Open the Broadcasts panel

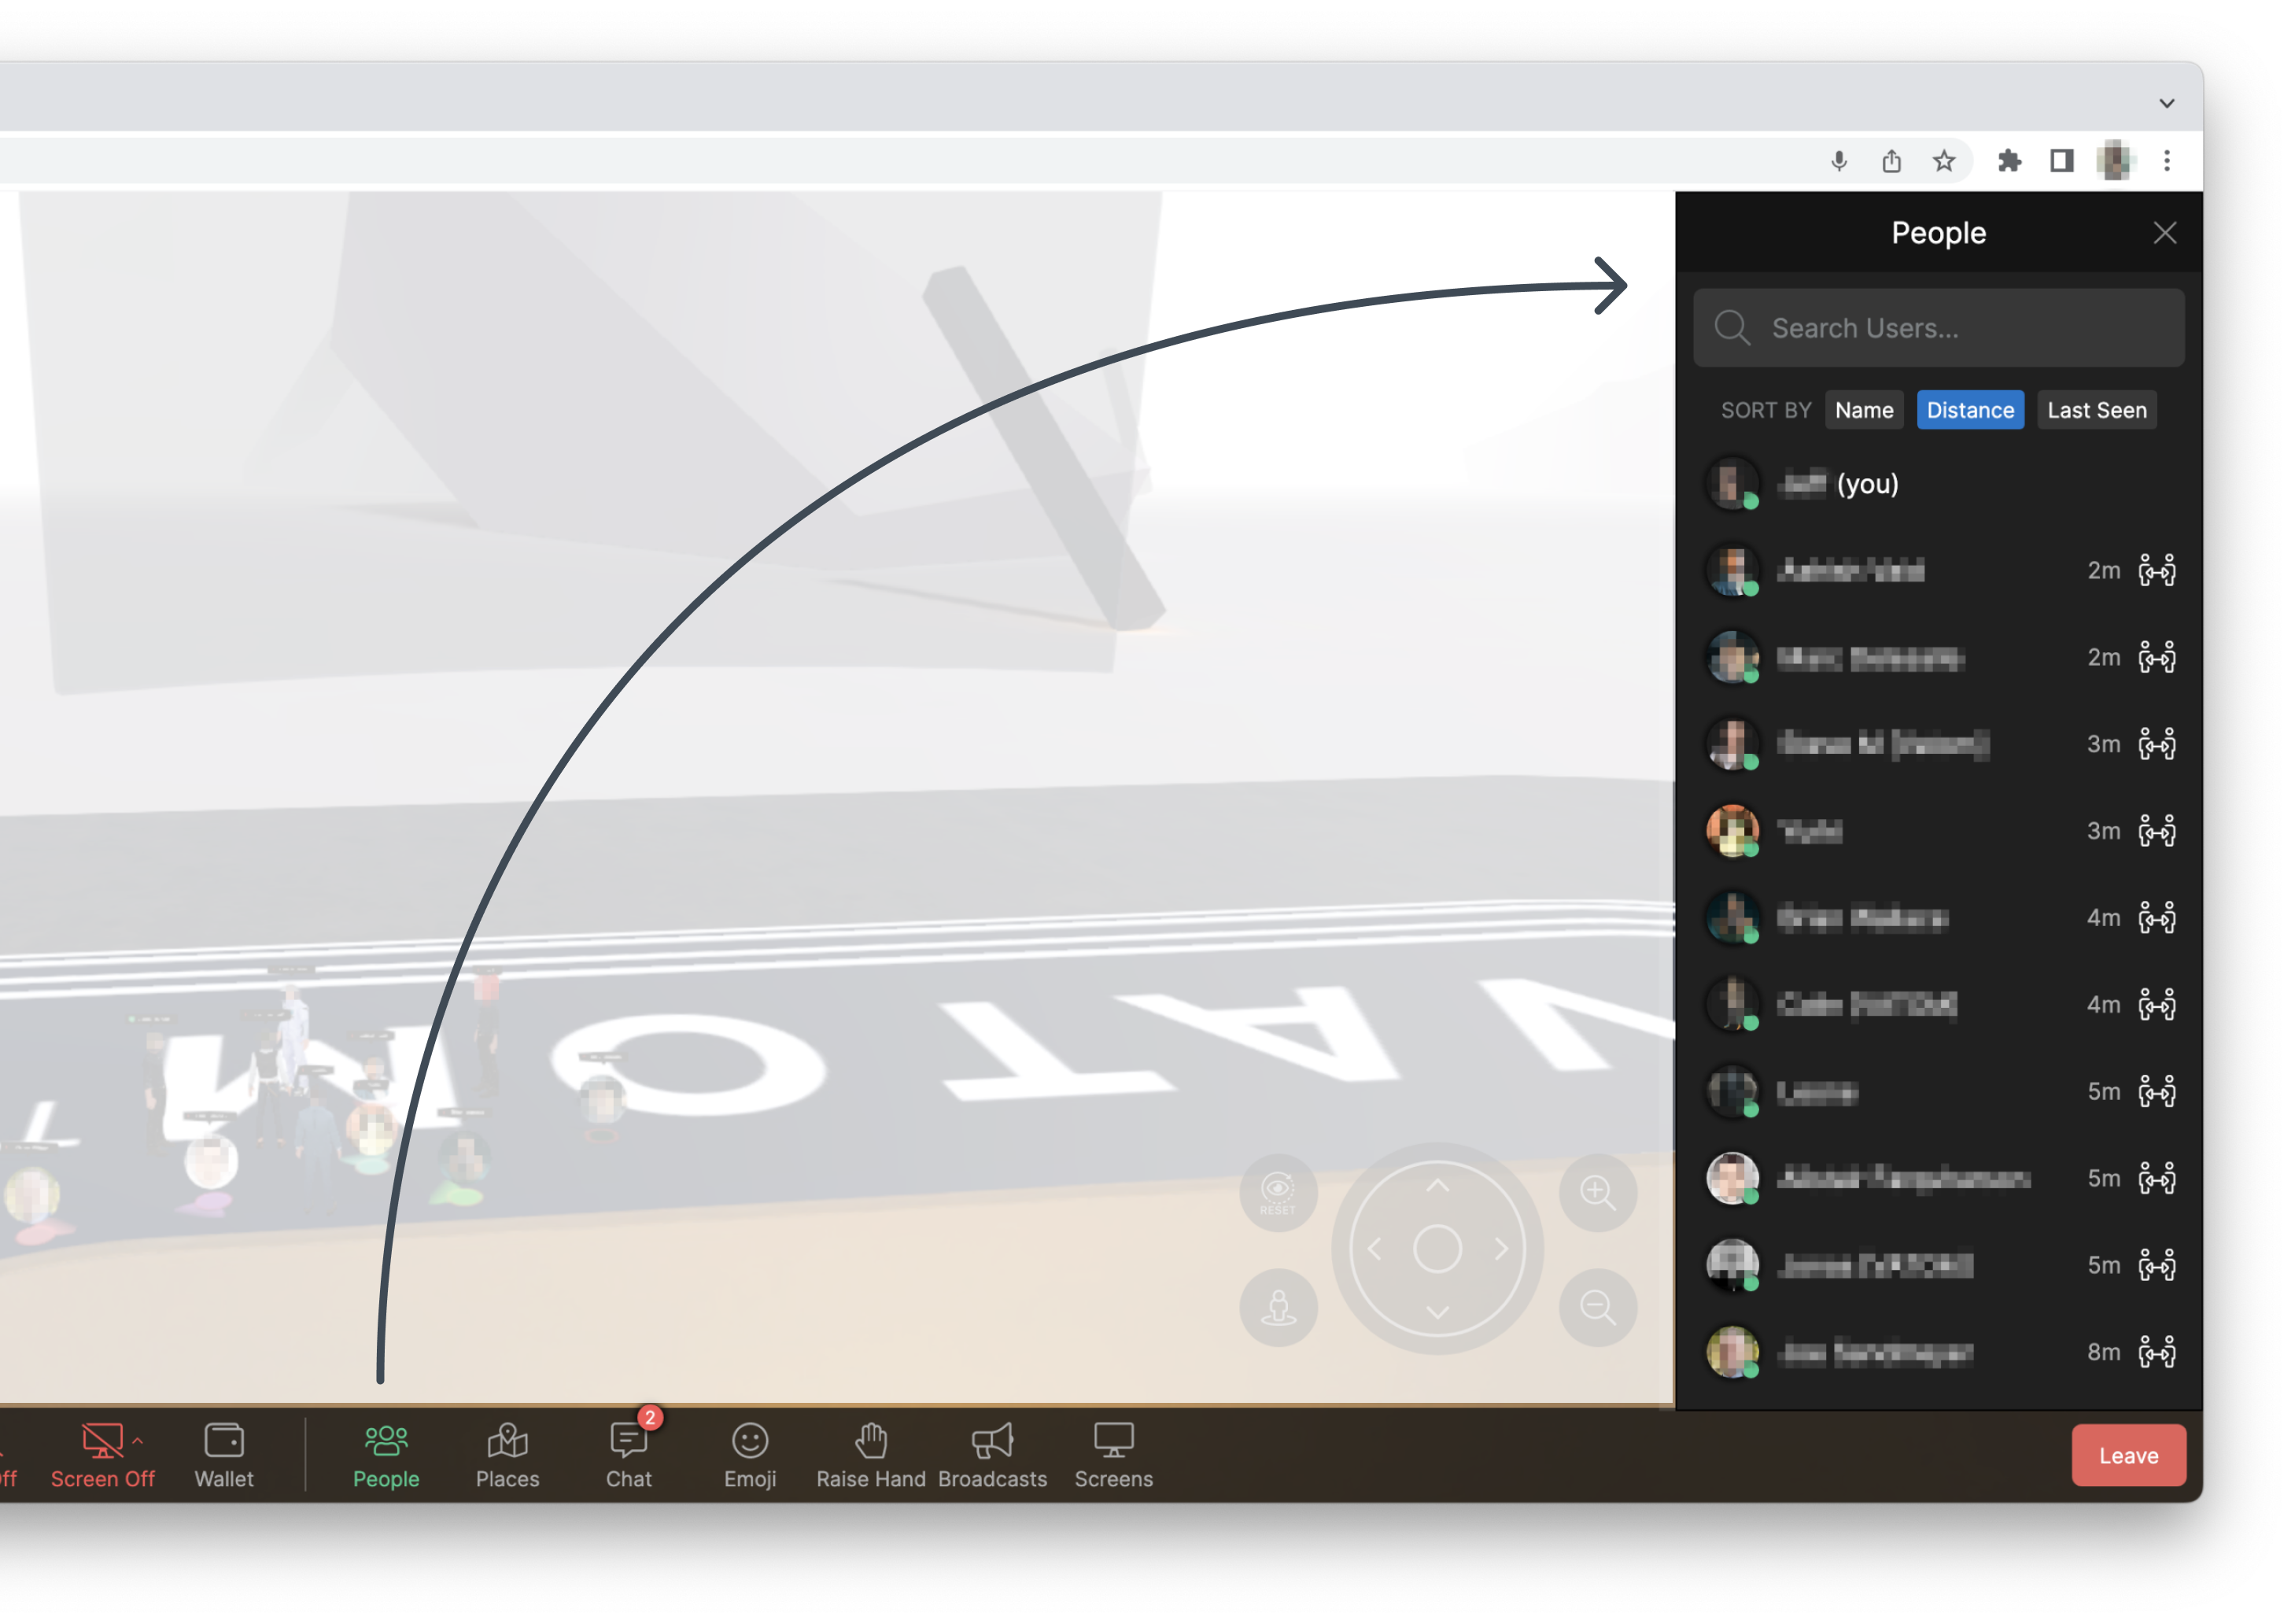pyautogui.click(x=993, y=1456)
